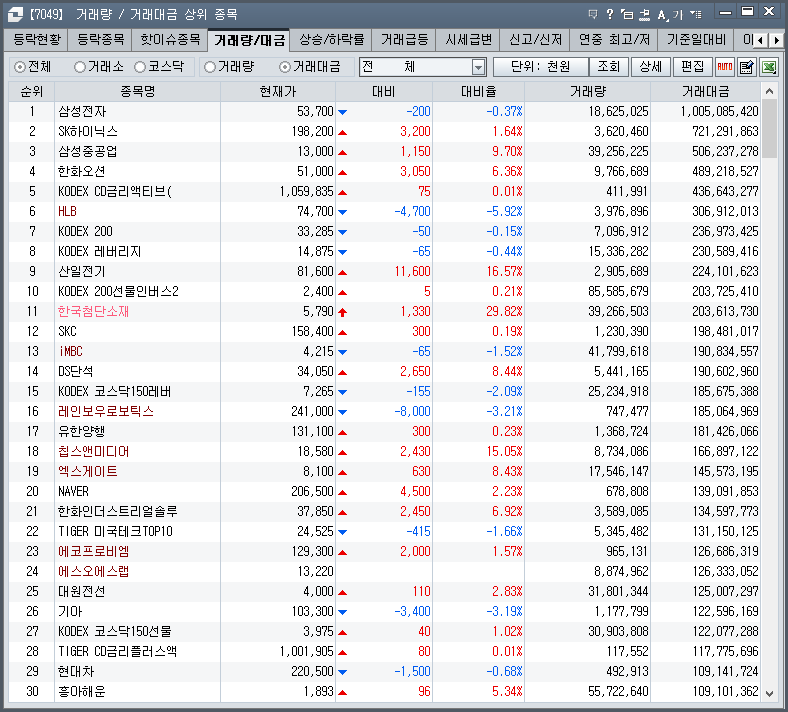Select NAVER stock name

point(73,491)
